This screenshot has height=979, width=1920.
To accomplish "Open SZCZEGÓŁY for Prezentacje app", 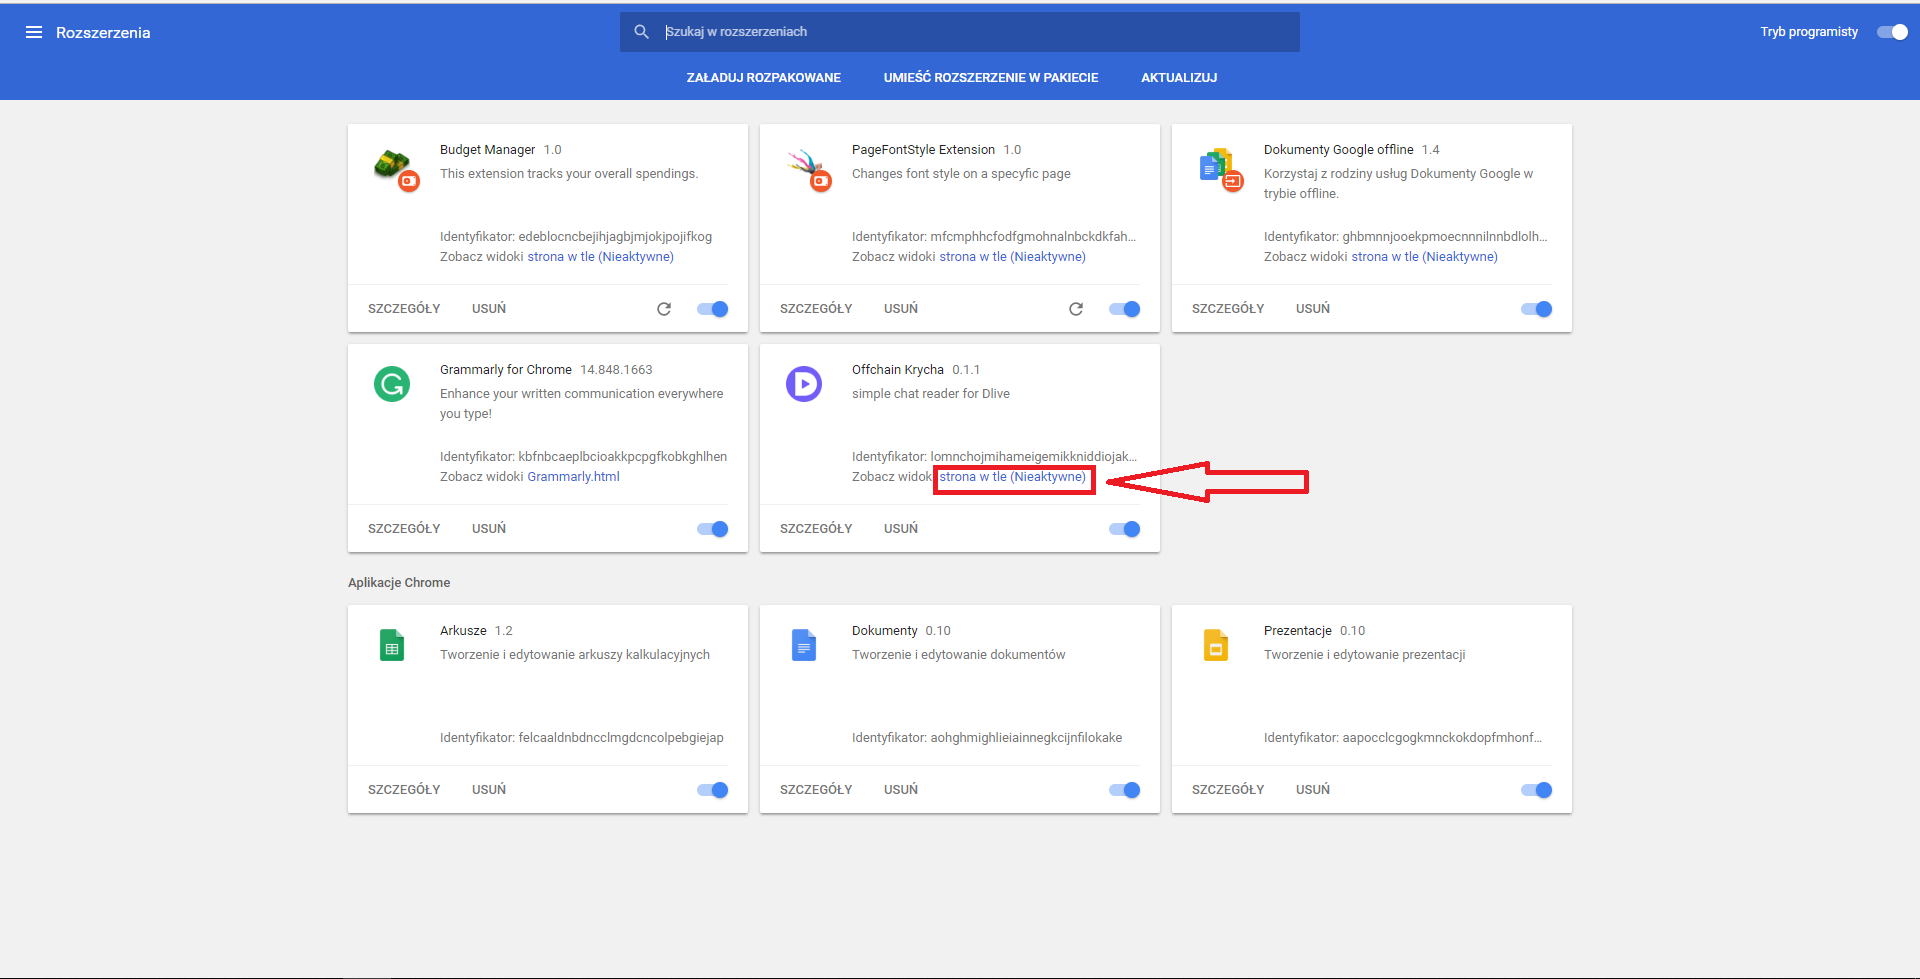I will (1228, 790).
